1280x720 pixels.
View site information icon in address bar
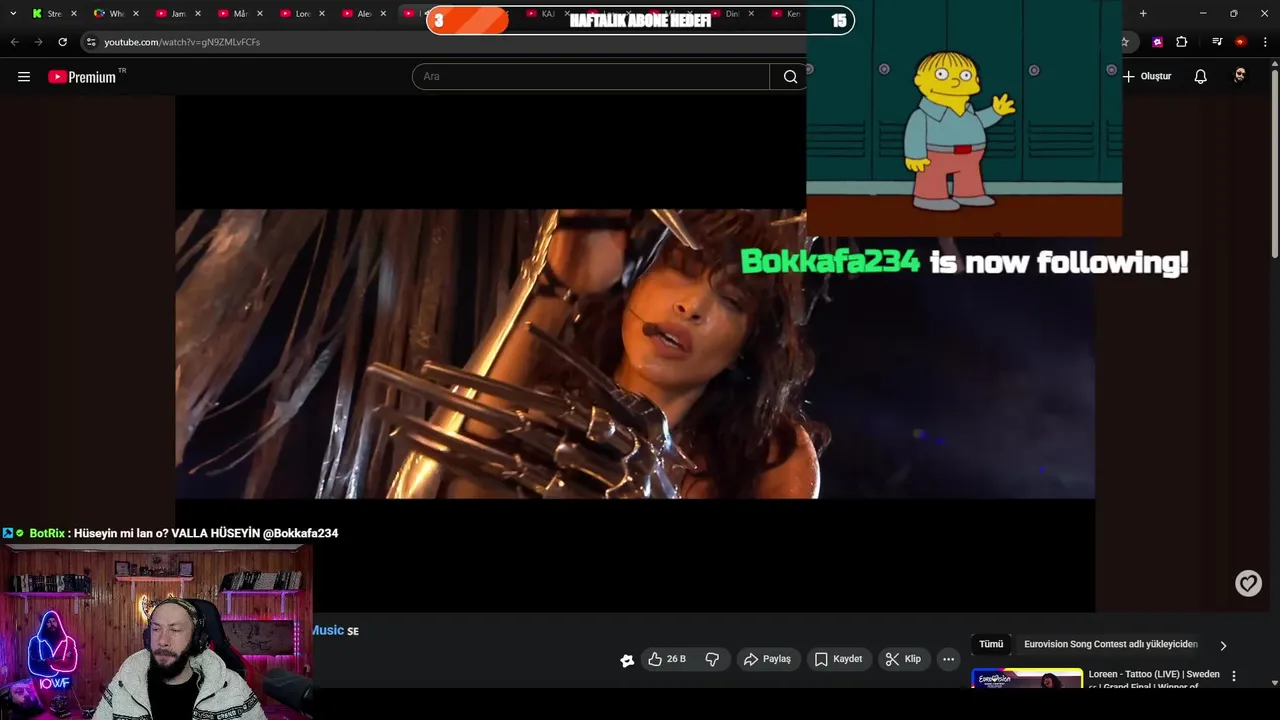(90, 42)
